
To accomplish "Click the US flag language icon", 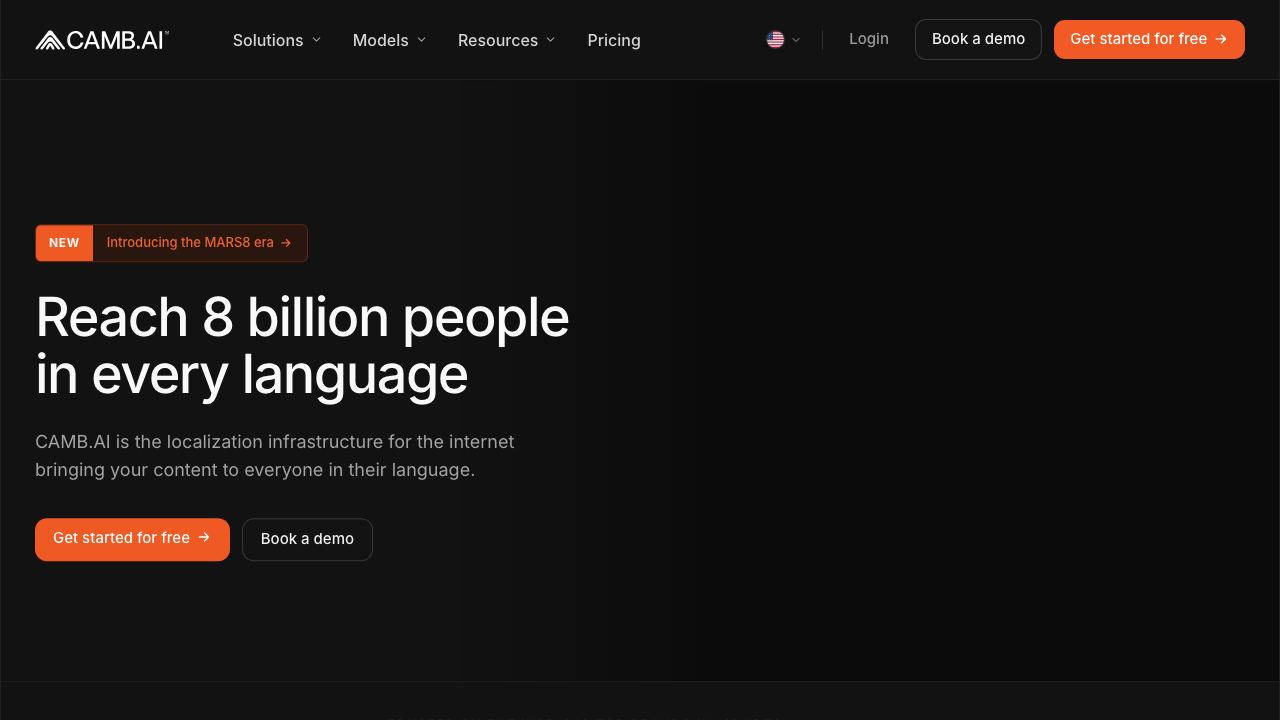I will coord(775,40).
